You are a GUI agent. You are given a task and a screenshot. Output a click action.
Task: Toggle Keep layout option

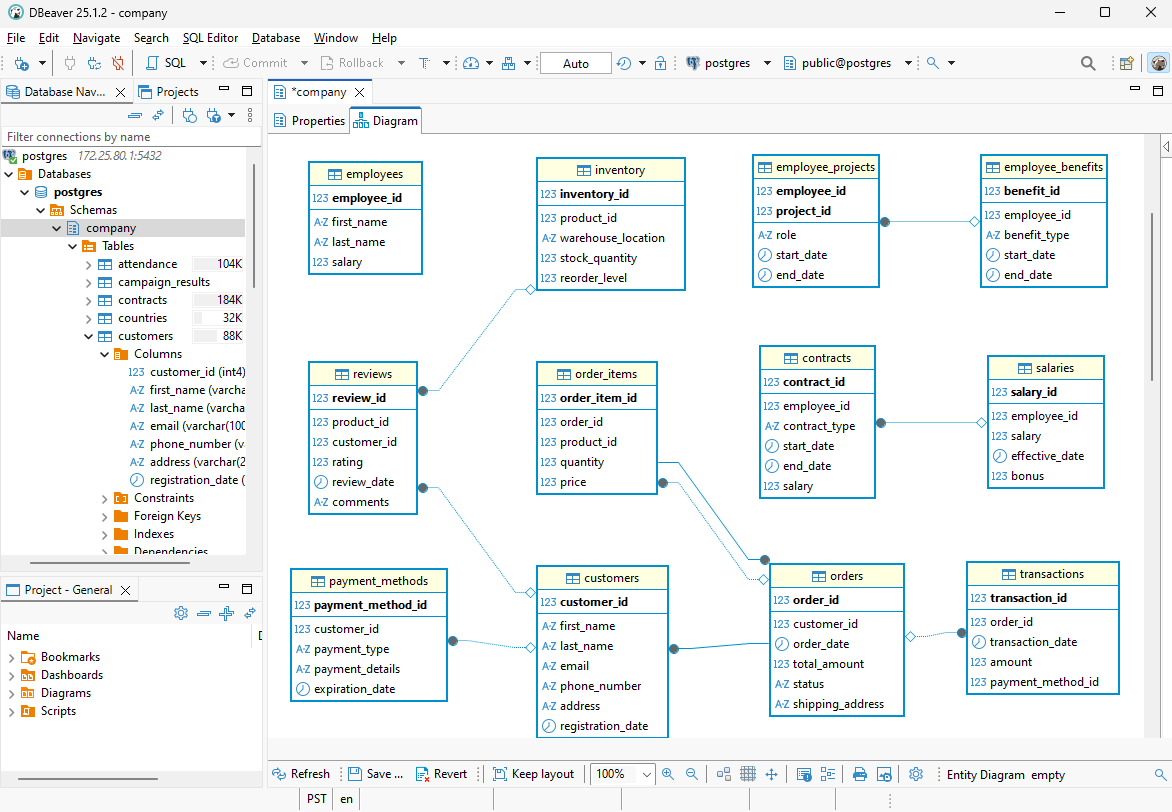click(534, 775)
